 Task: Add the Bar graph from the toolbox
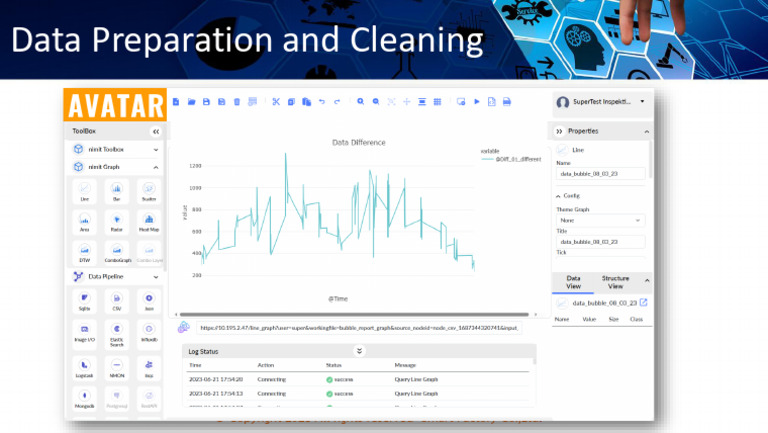(x=117, y=192)
